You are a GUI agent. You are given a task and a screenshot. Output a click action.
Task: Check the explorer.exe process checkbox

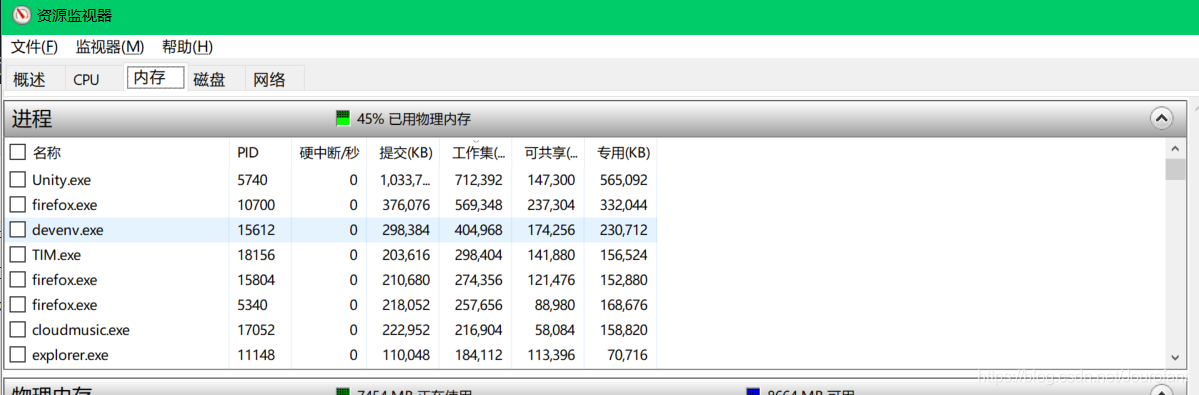(x=18, y=355)
